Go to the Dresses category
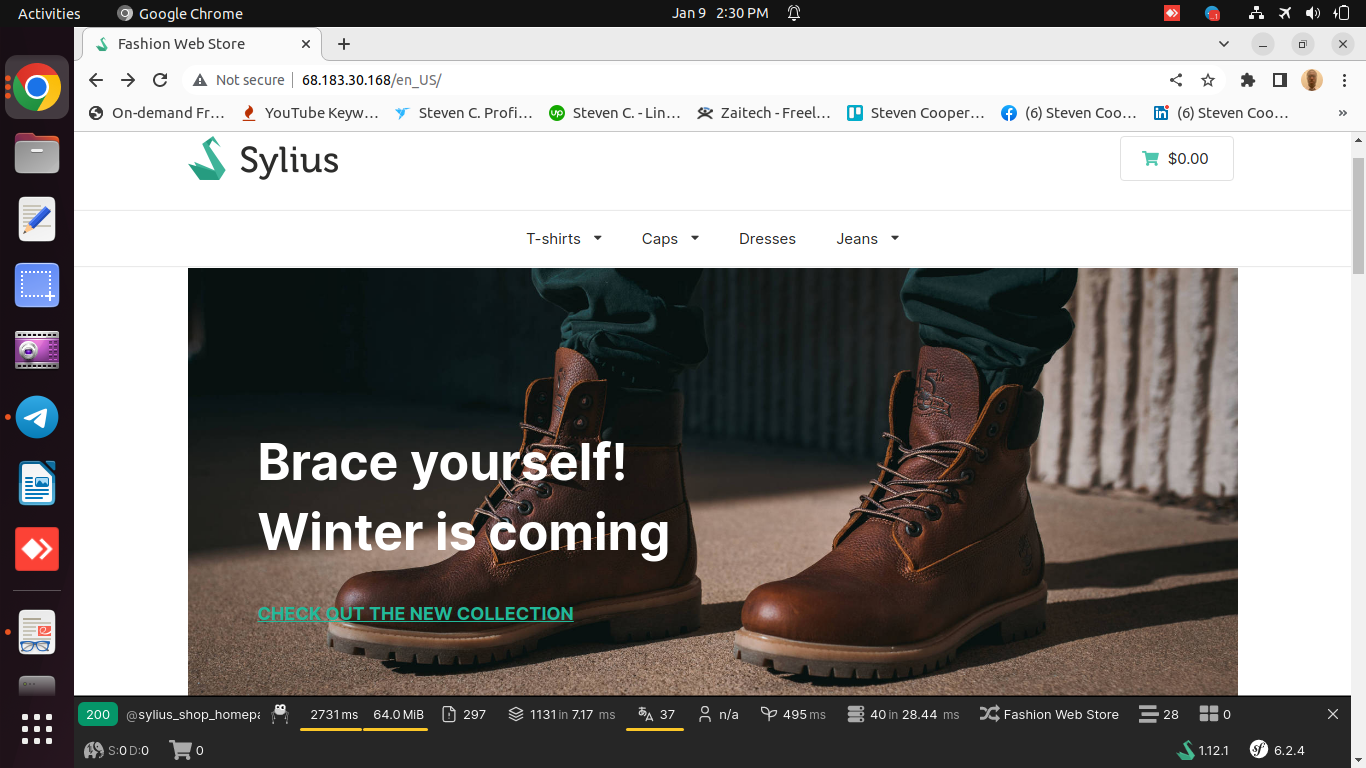The image size is (1366, 768). [x=767, y=238]
